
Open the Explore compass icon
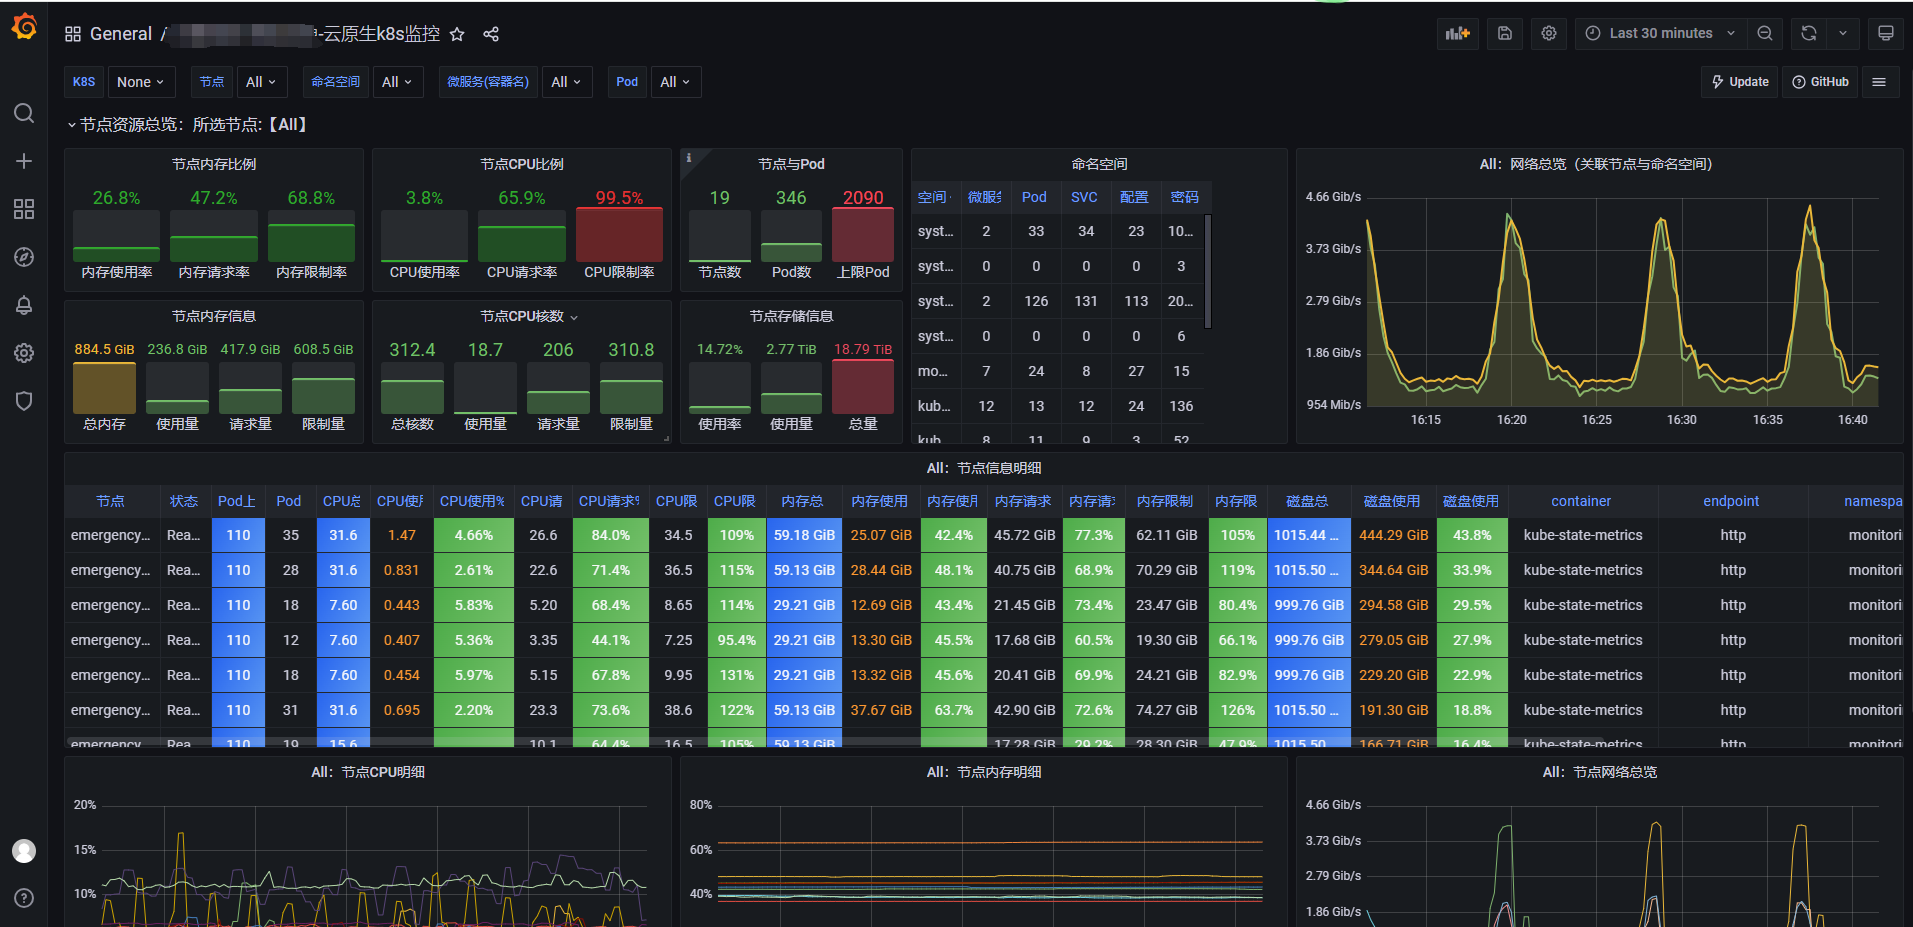24,257
